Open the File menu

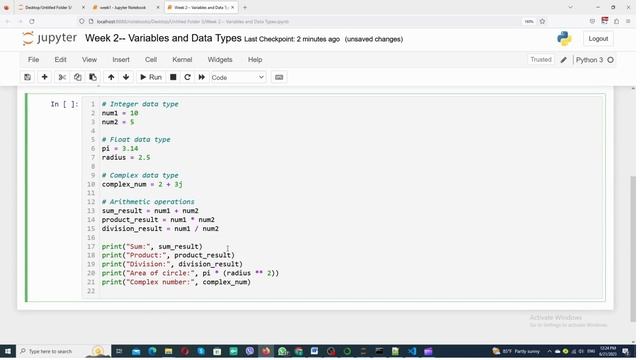(x=33, y=60)
